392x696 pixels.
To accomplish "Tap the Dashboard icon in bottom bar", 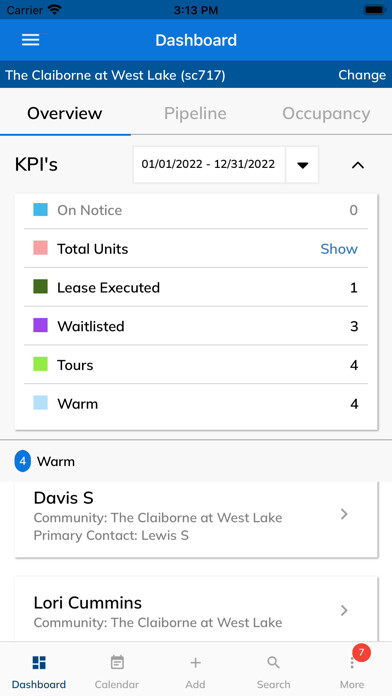I will (39, 663).
